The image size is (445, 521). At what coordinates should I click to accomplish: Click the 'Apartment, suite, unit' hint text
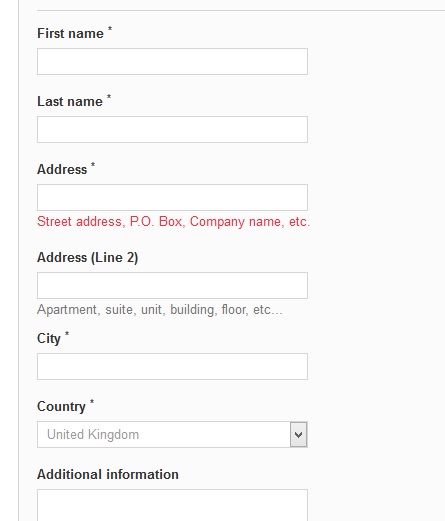pos(160,310)
